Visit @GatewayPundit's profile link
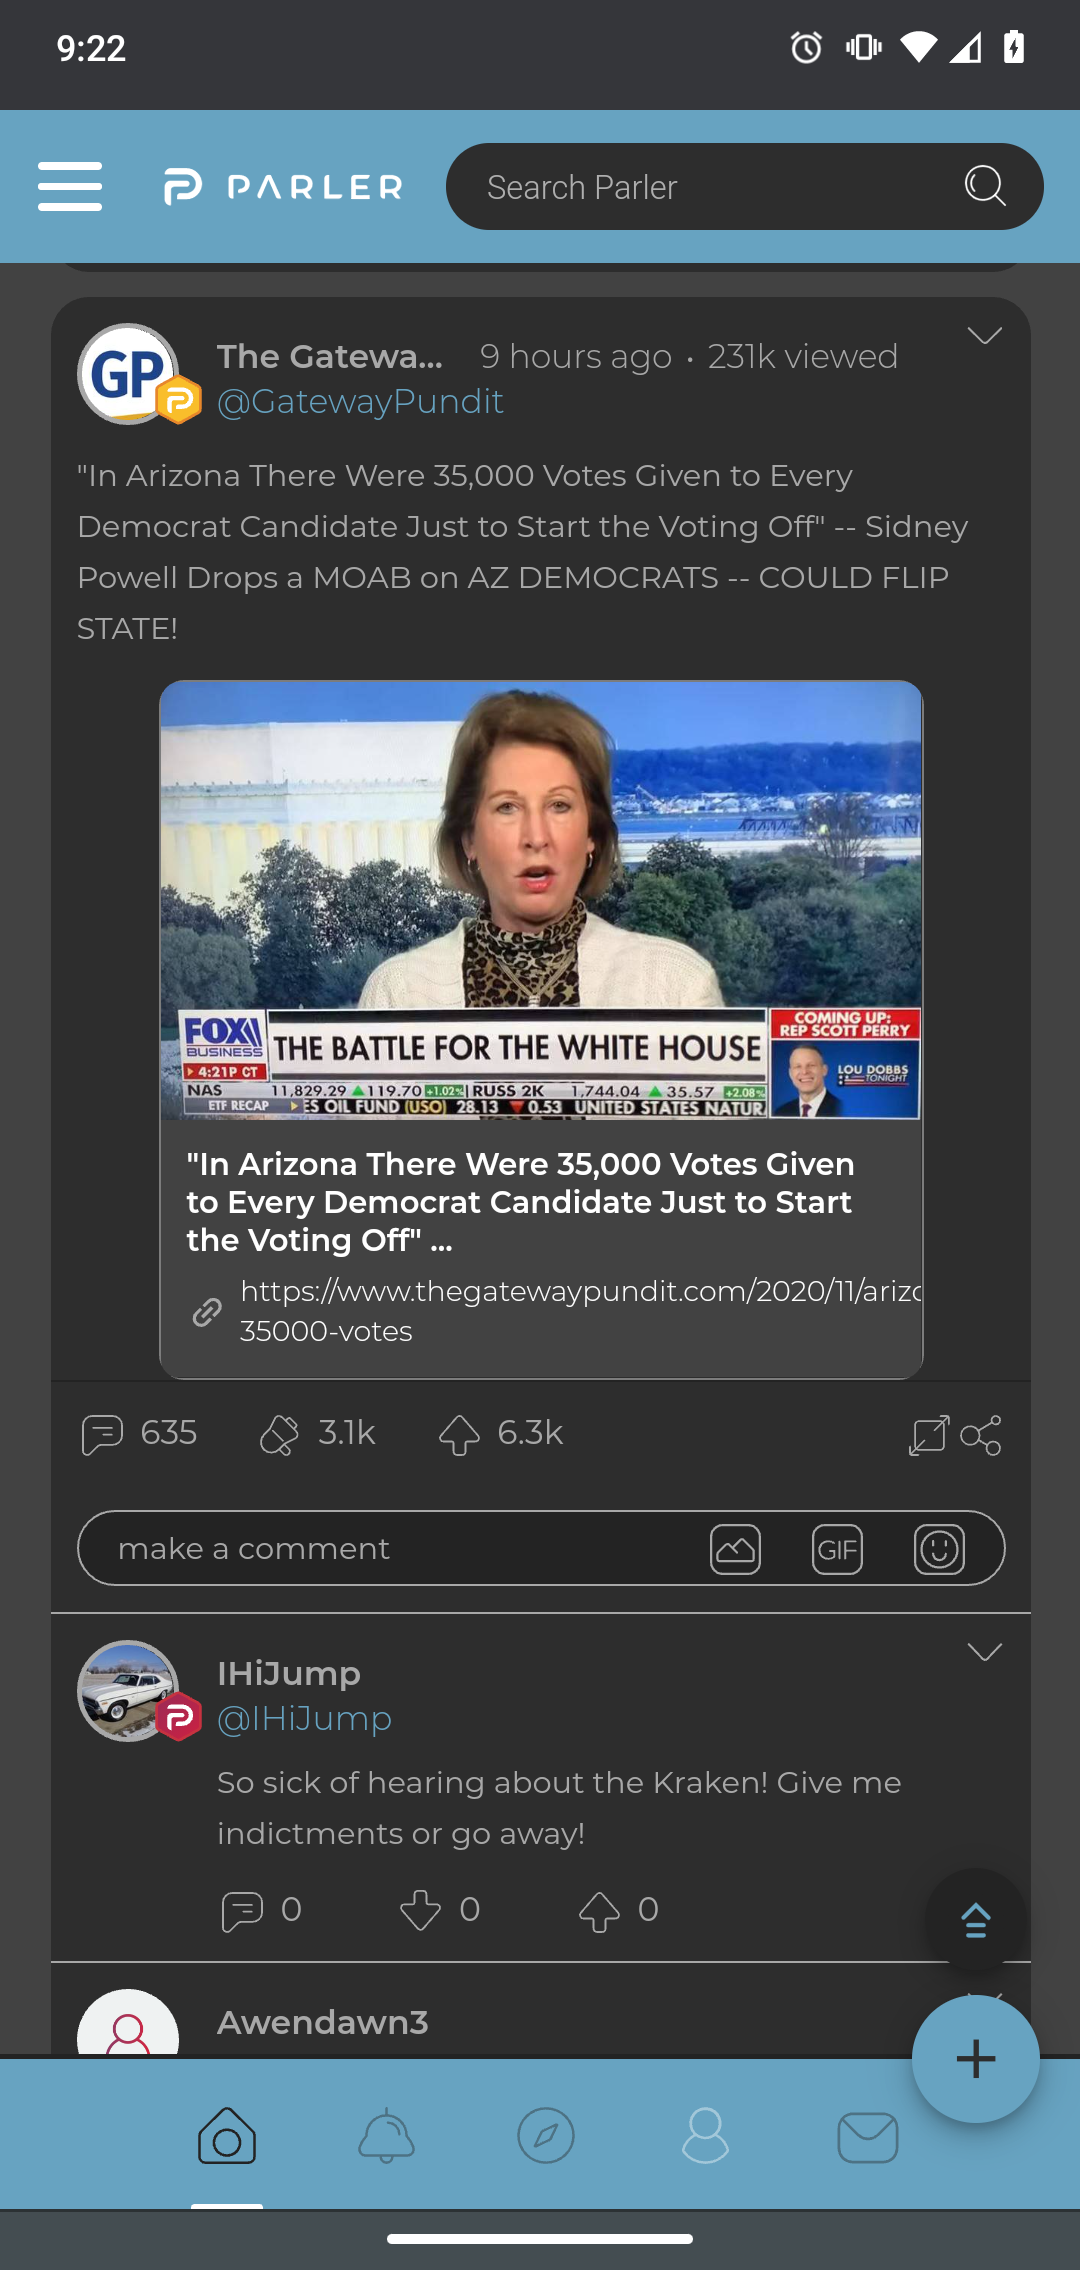The width and height of the screenshot is (1080, 2270). coord(358,400)
